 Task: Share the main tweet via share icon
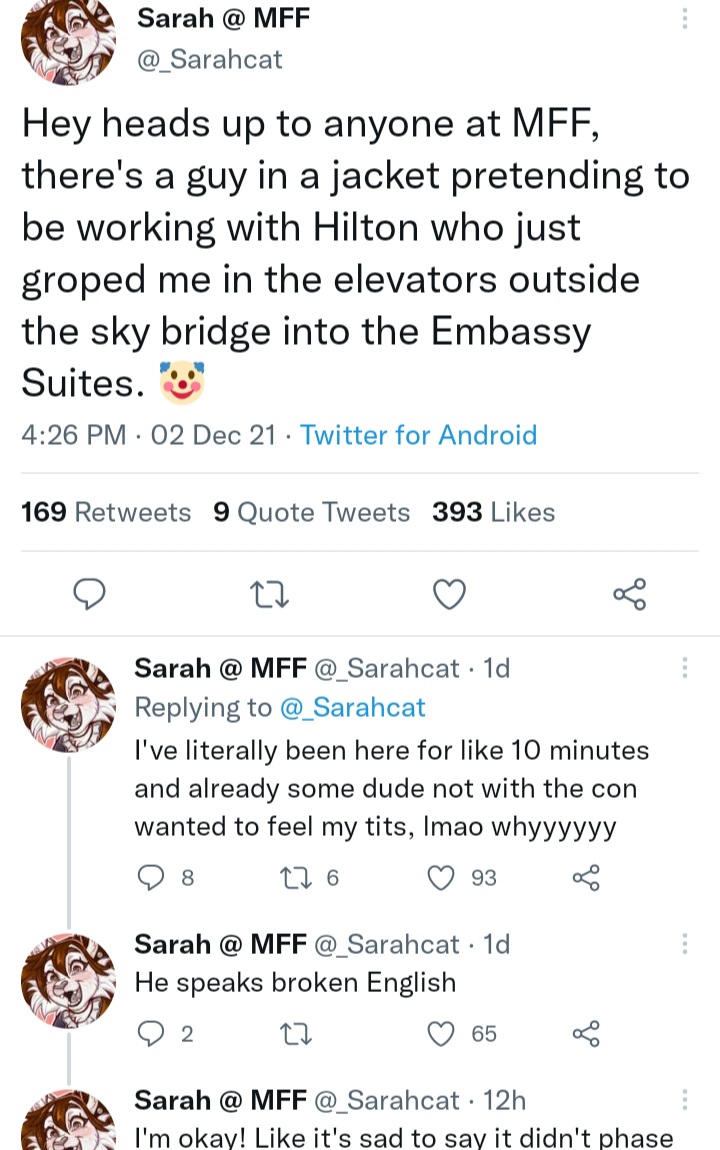point(630,594)
